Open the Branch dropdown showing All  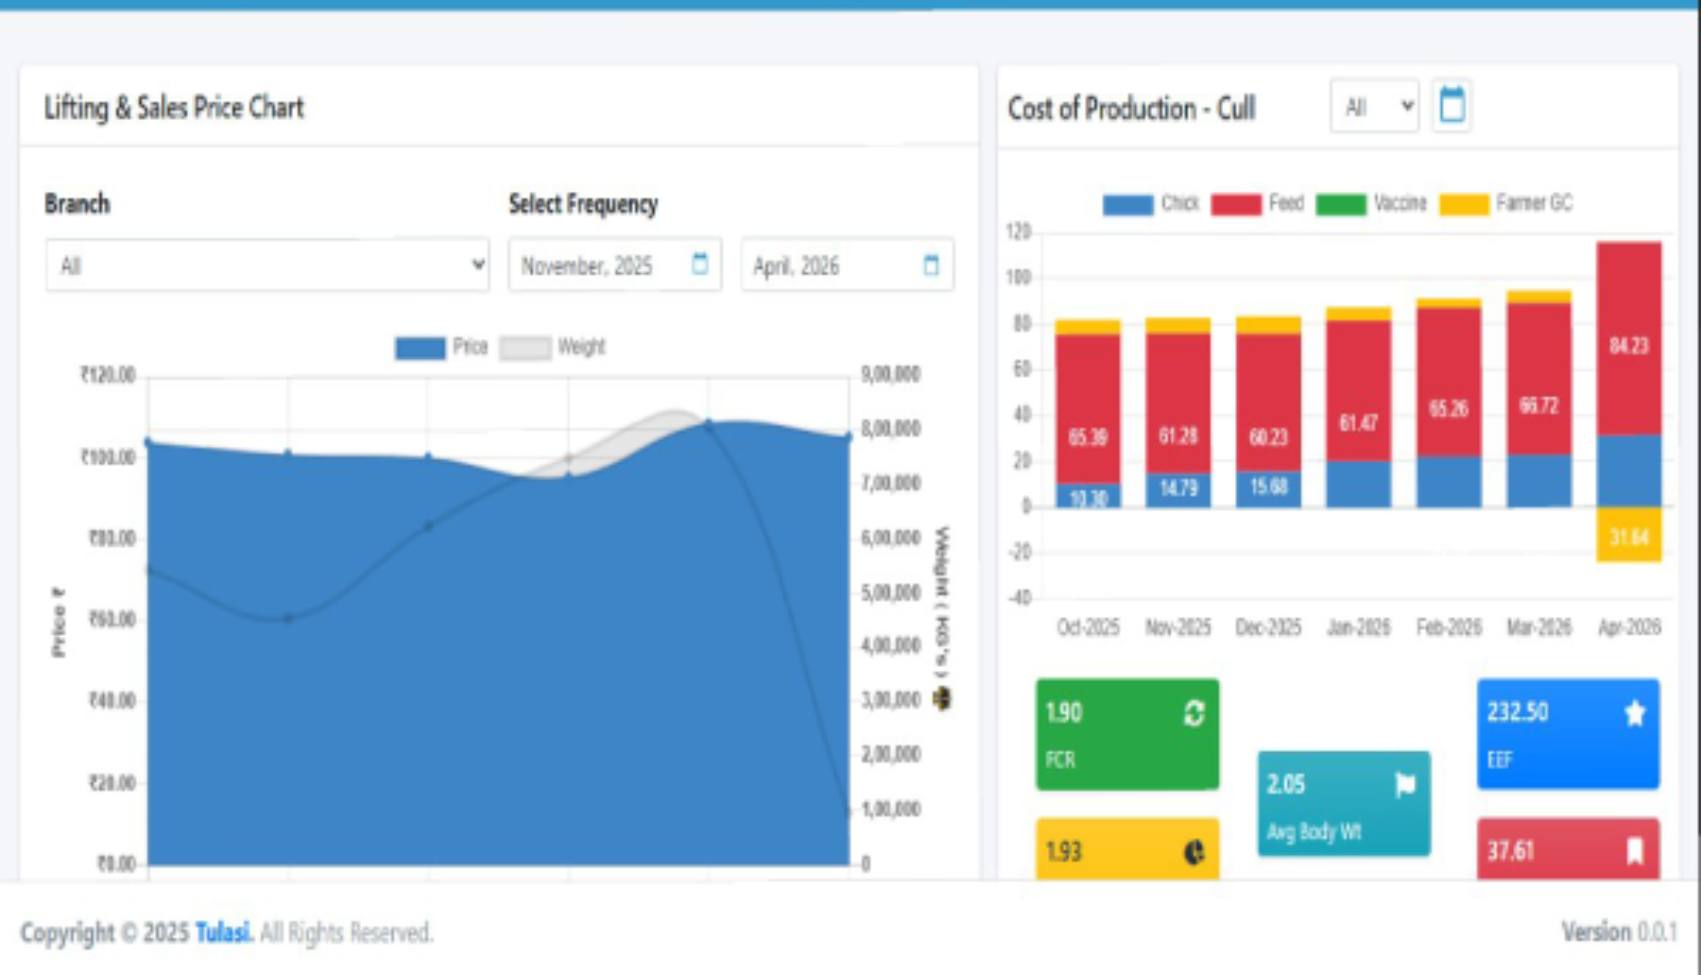pyautogui.click(x=265, y=265)
